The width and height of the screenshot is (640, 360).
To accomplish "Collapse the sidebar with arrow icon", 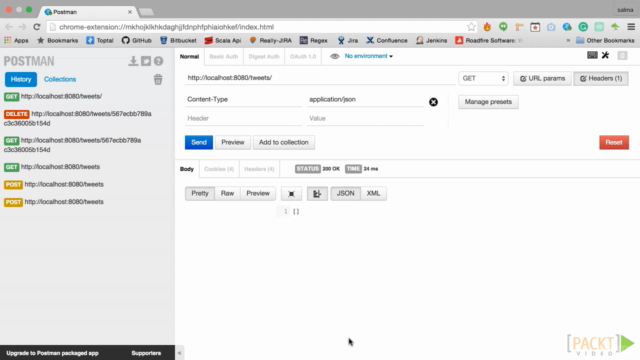I will point(179,353).
